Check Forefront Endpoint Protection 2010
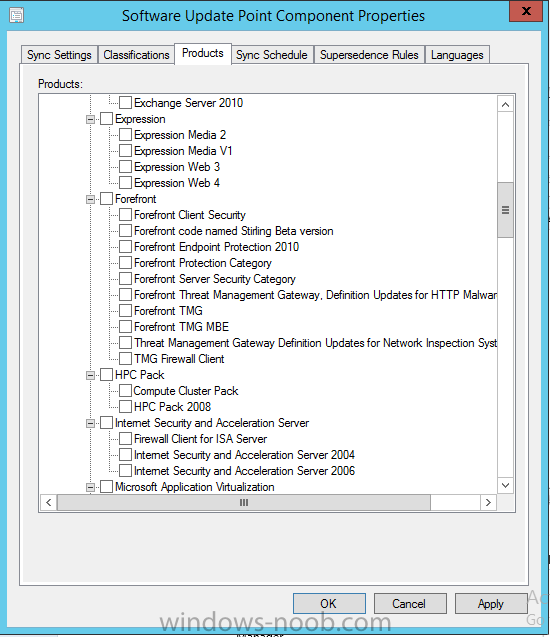 click(126, 247)
